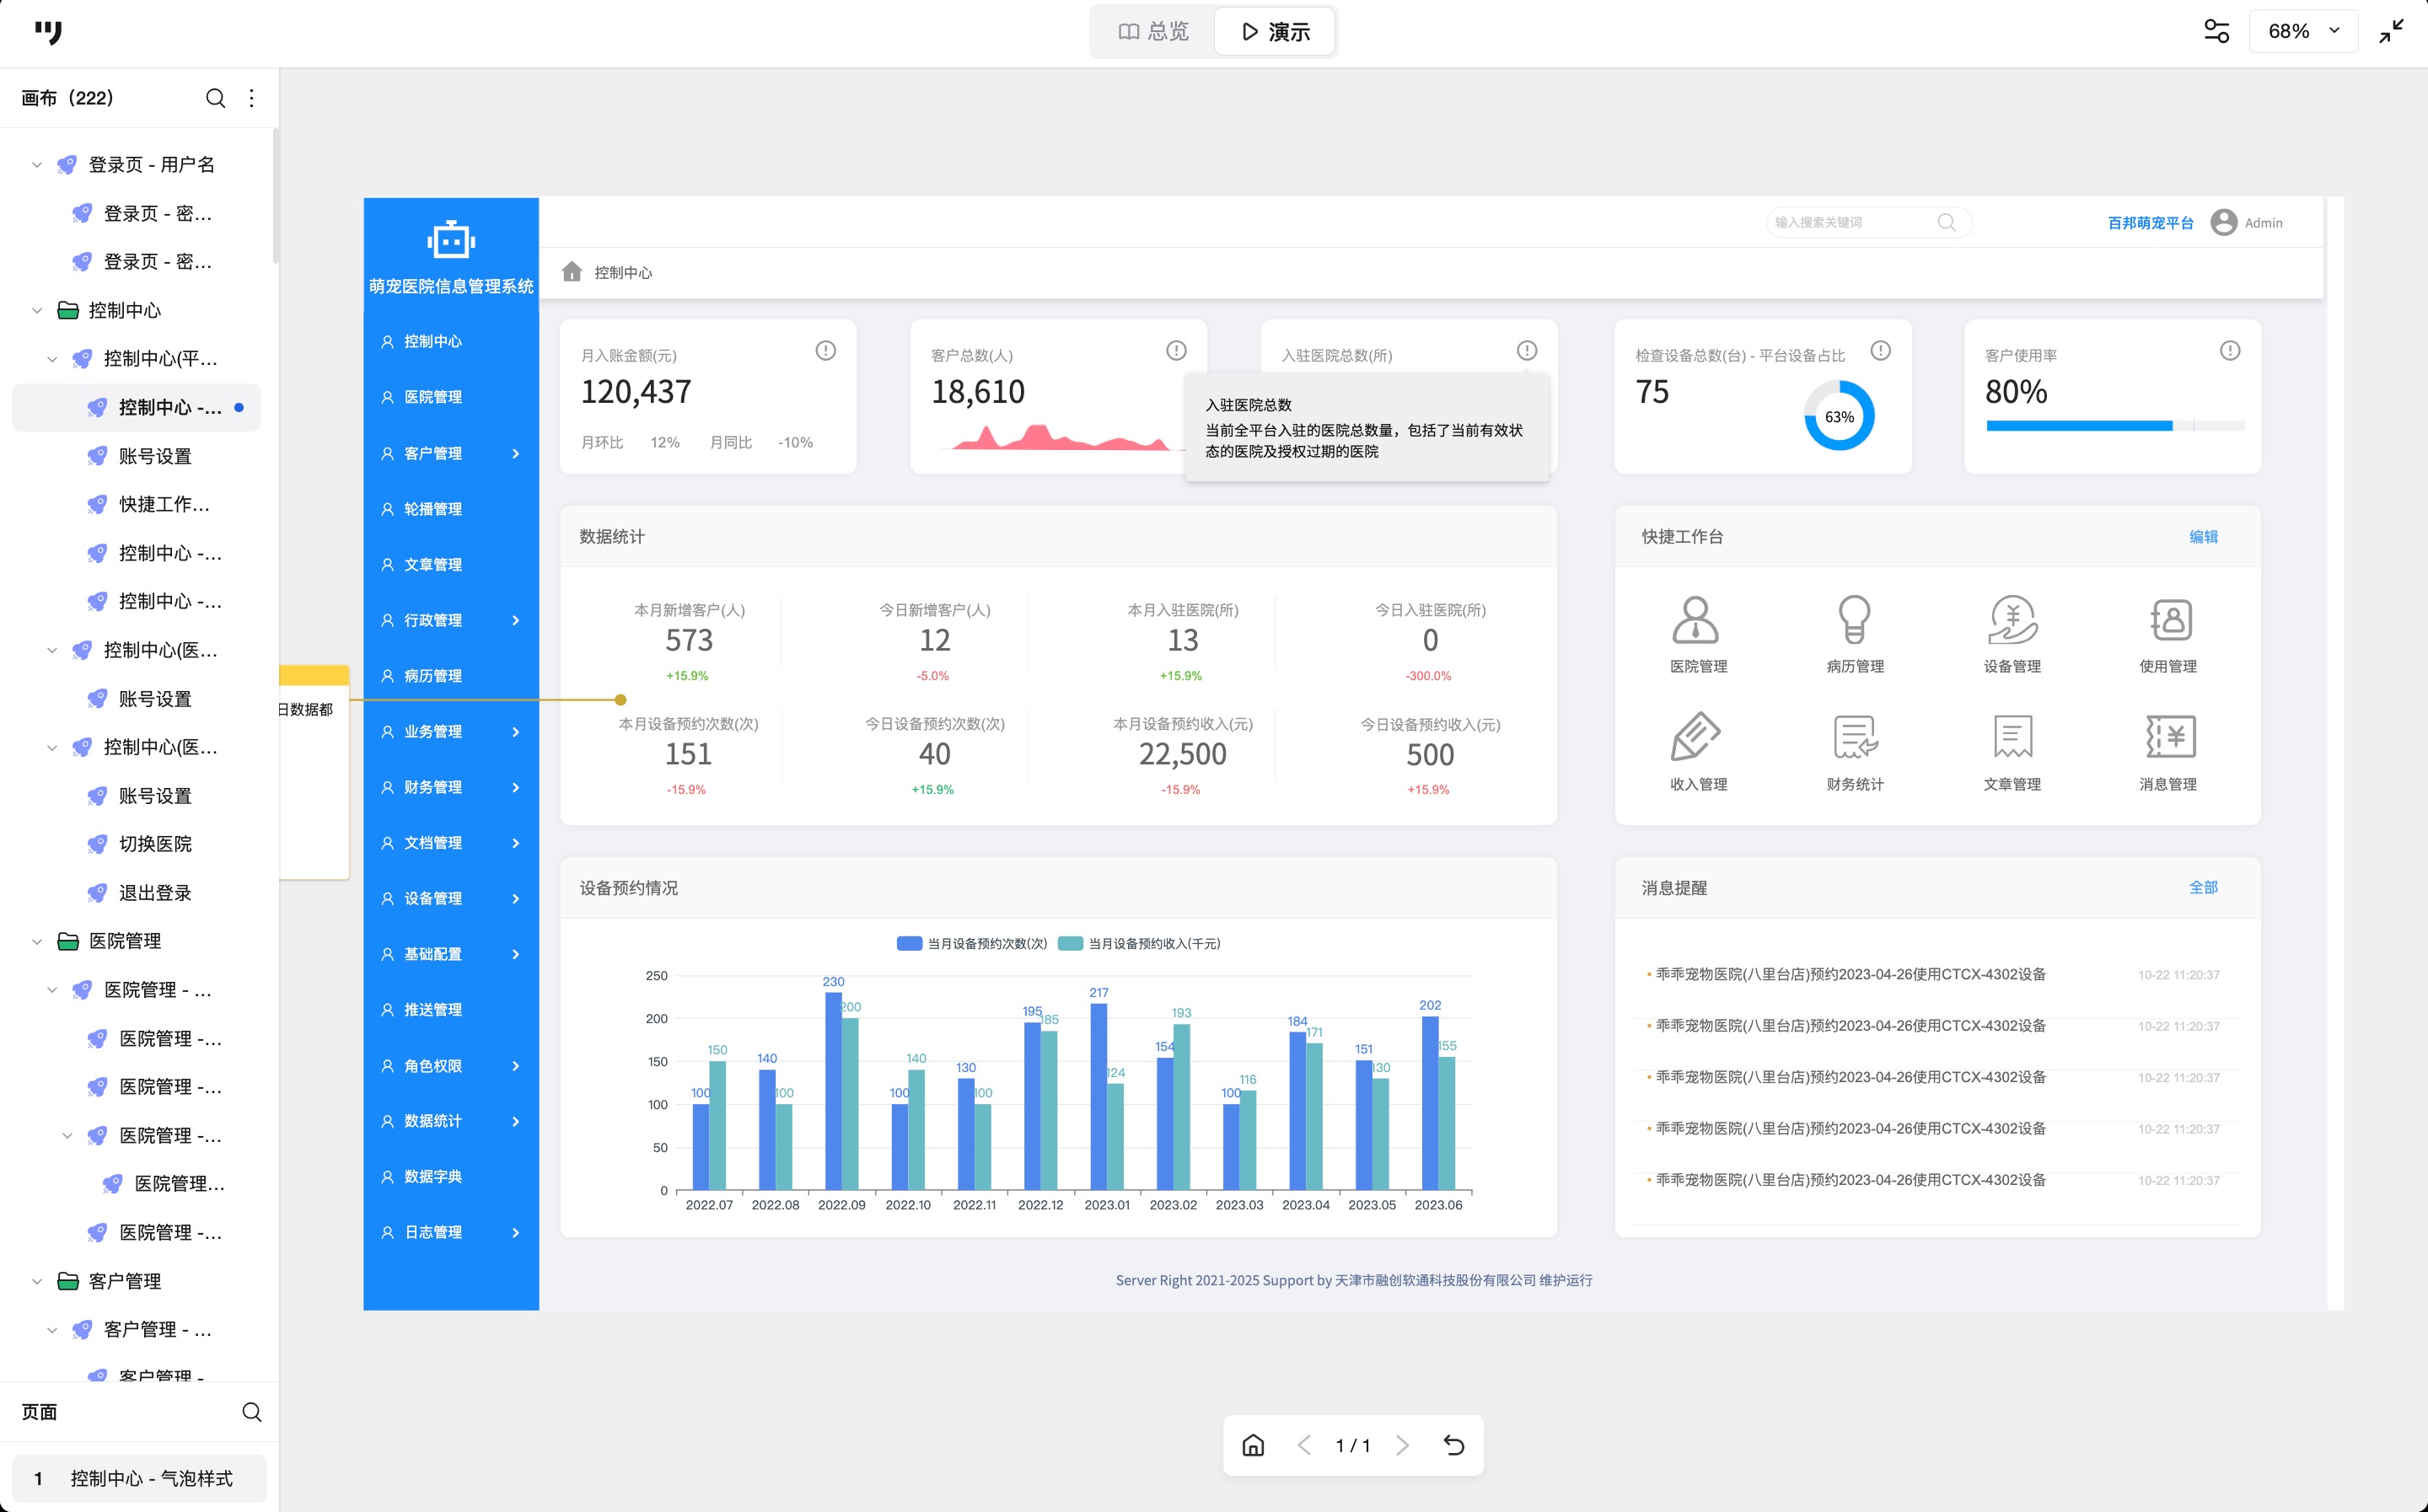
Task: Toggle the blue monthly booking count legend
Action: (909, 943)
